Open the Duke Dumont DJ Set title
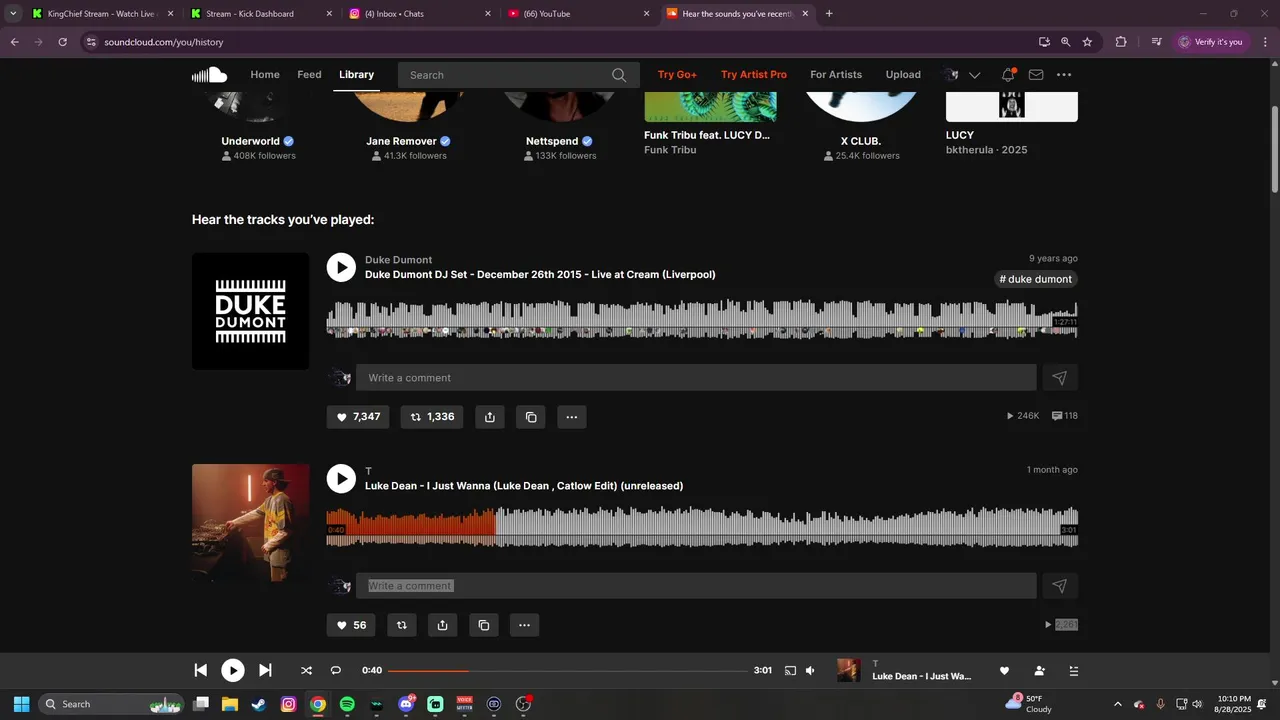Screen dimensions: 1280x720 click(540, 274)
